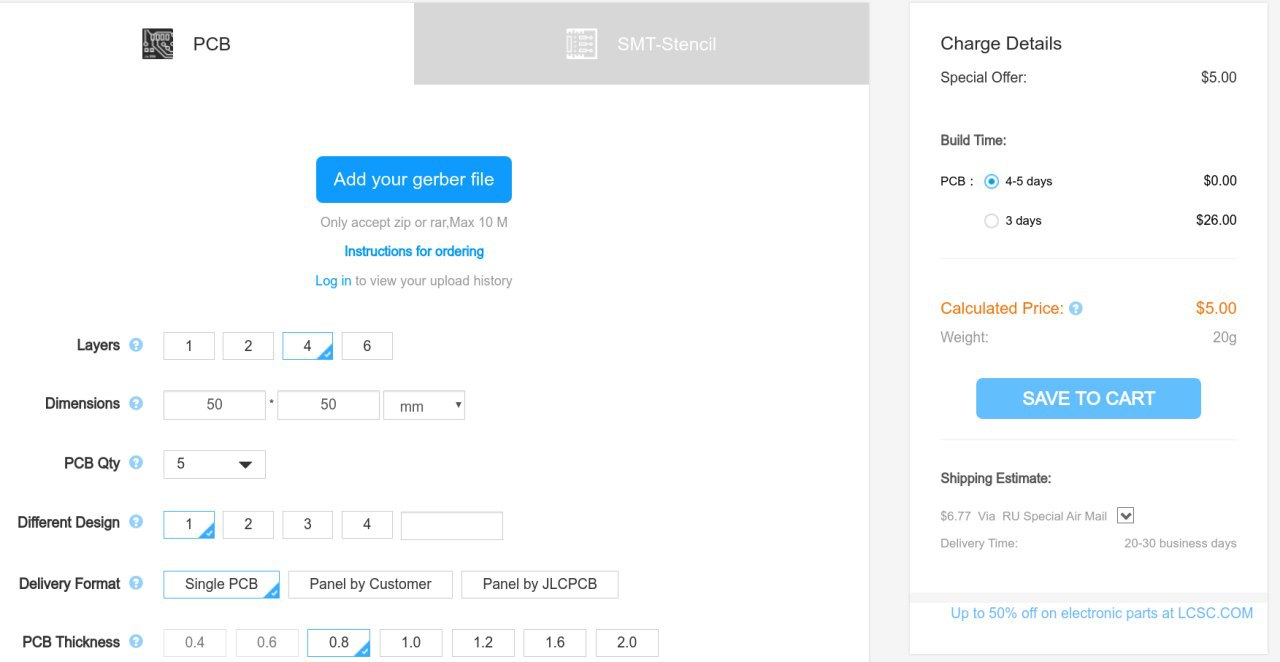Click the 'Only accept zip or rar' note
Image resolution: width=1280 pixels, height=662 pixels.
(414, 223)
